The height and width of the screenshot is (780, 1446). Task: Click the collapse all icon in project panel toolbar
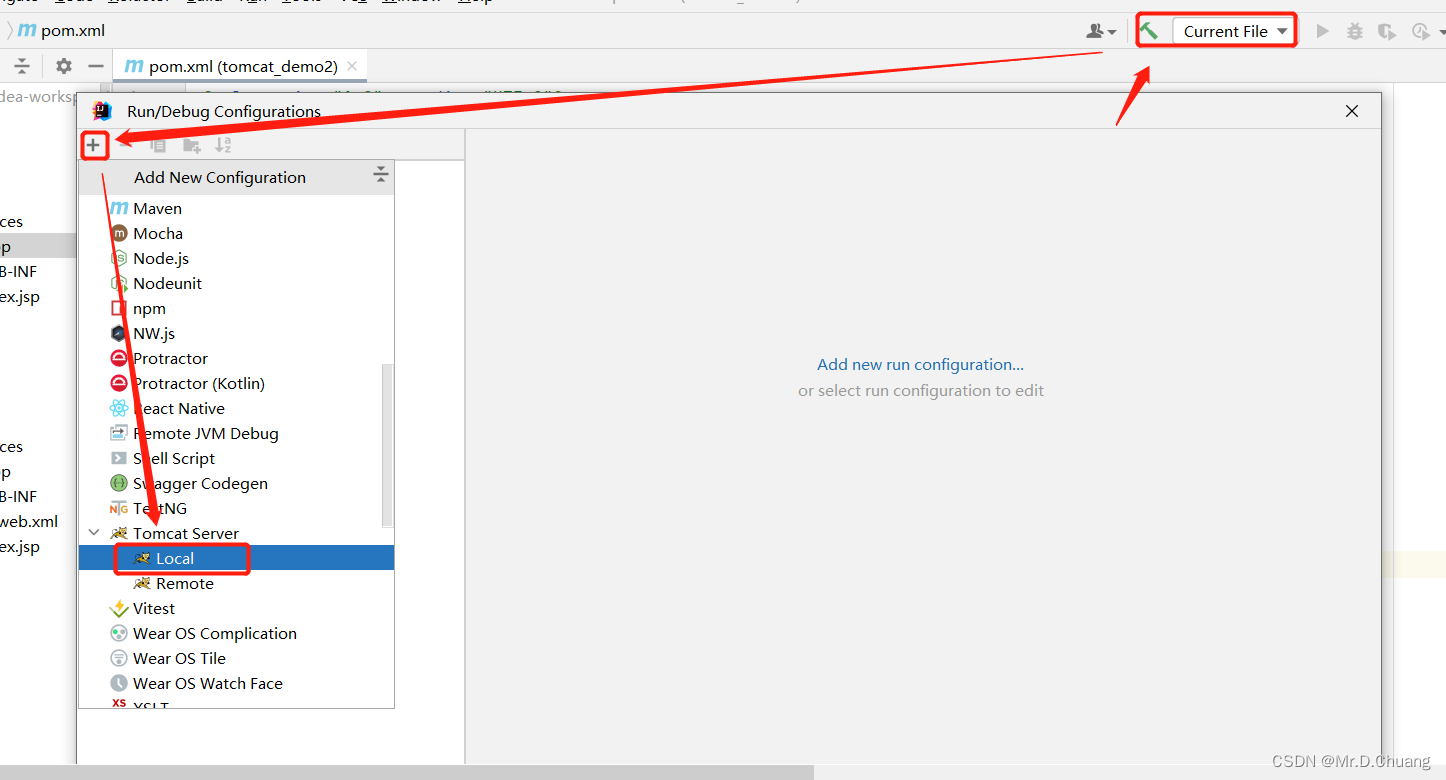22,66
